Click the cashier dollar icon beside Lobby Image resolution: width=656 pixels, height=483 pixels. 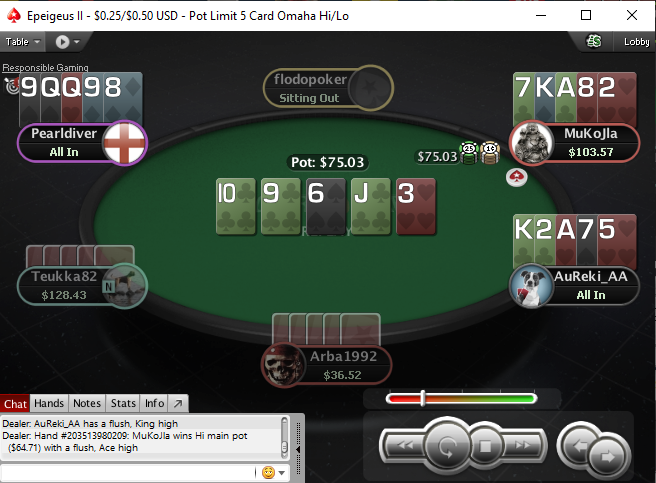(594, 41)
